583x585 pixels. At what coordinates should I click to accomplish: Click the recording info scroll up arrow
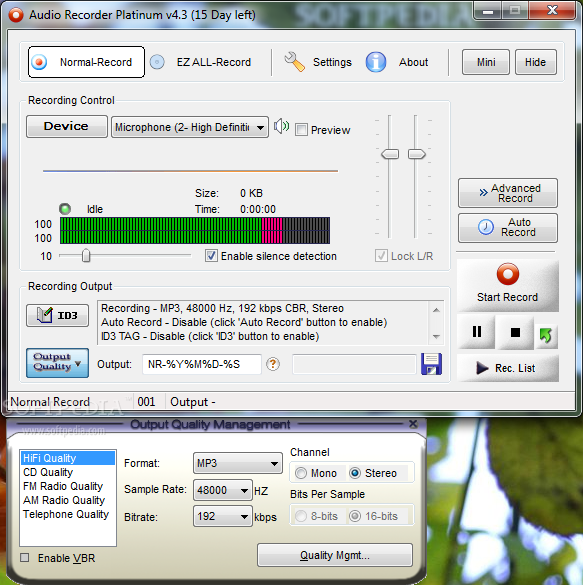[436, 310]
